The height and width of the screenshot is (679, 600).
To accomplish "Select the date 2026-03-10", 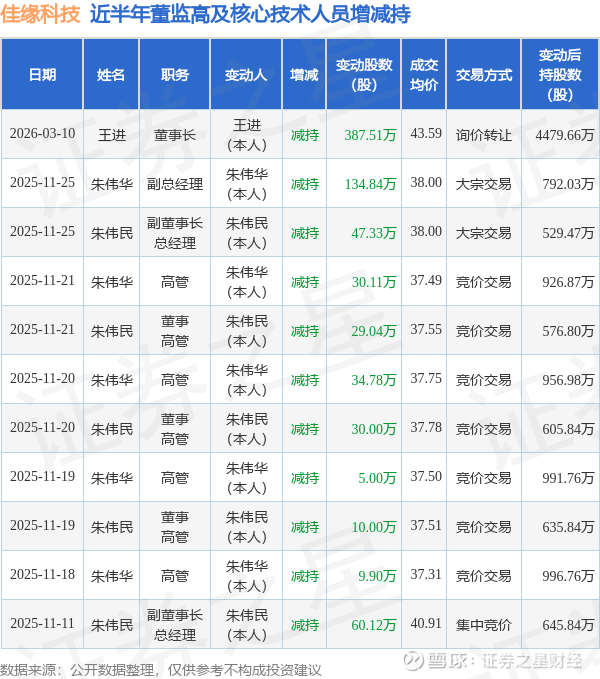I will (x=42, y=133).
